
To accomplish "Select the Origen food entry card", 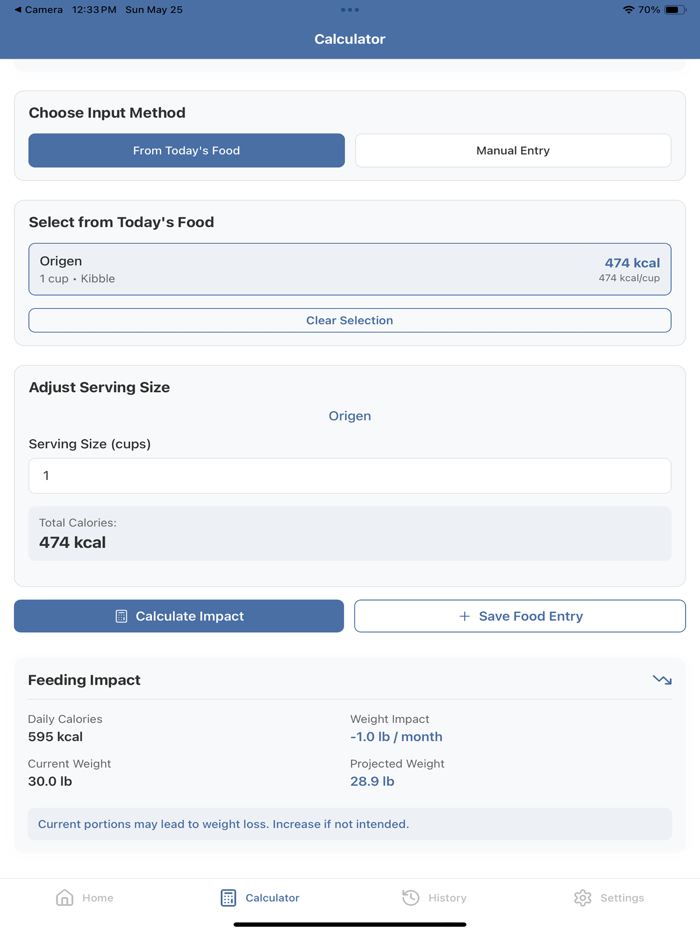I will 349,268.
